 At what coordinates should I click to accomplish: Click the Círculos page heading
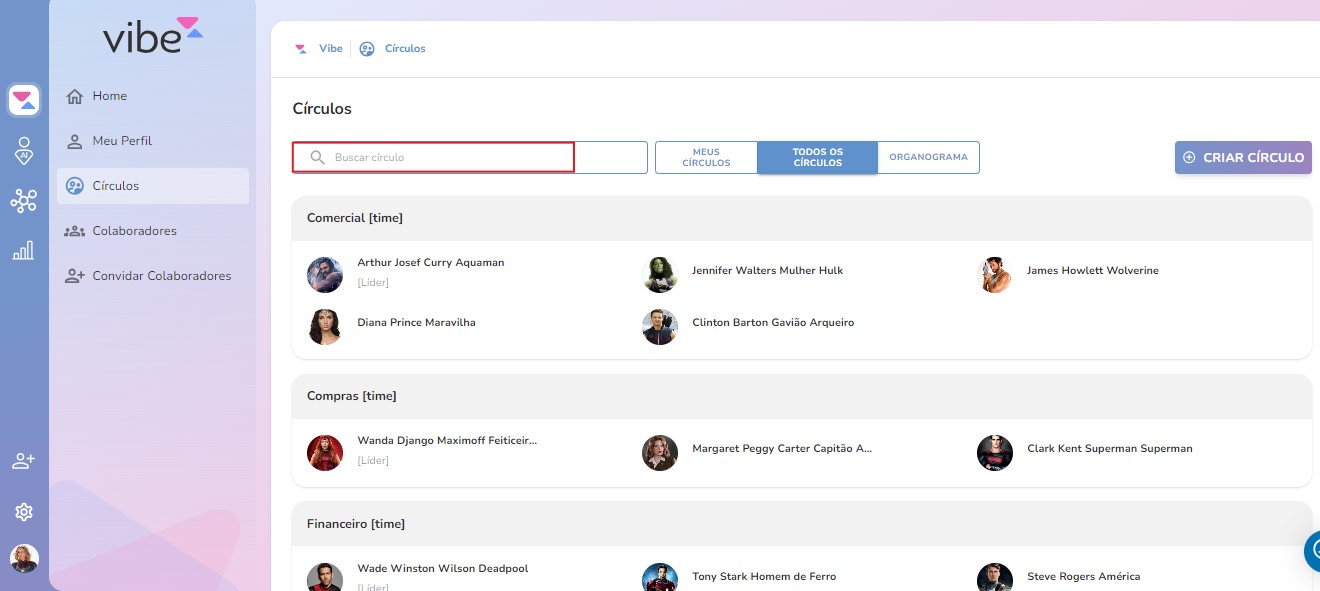(x=322, y=109)
